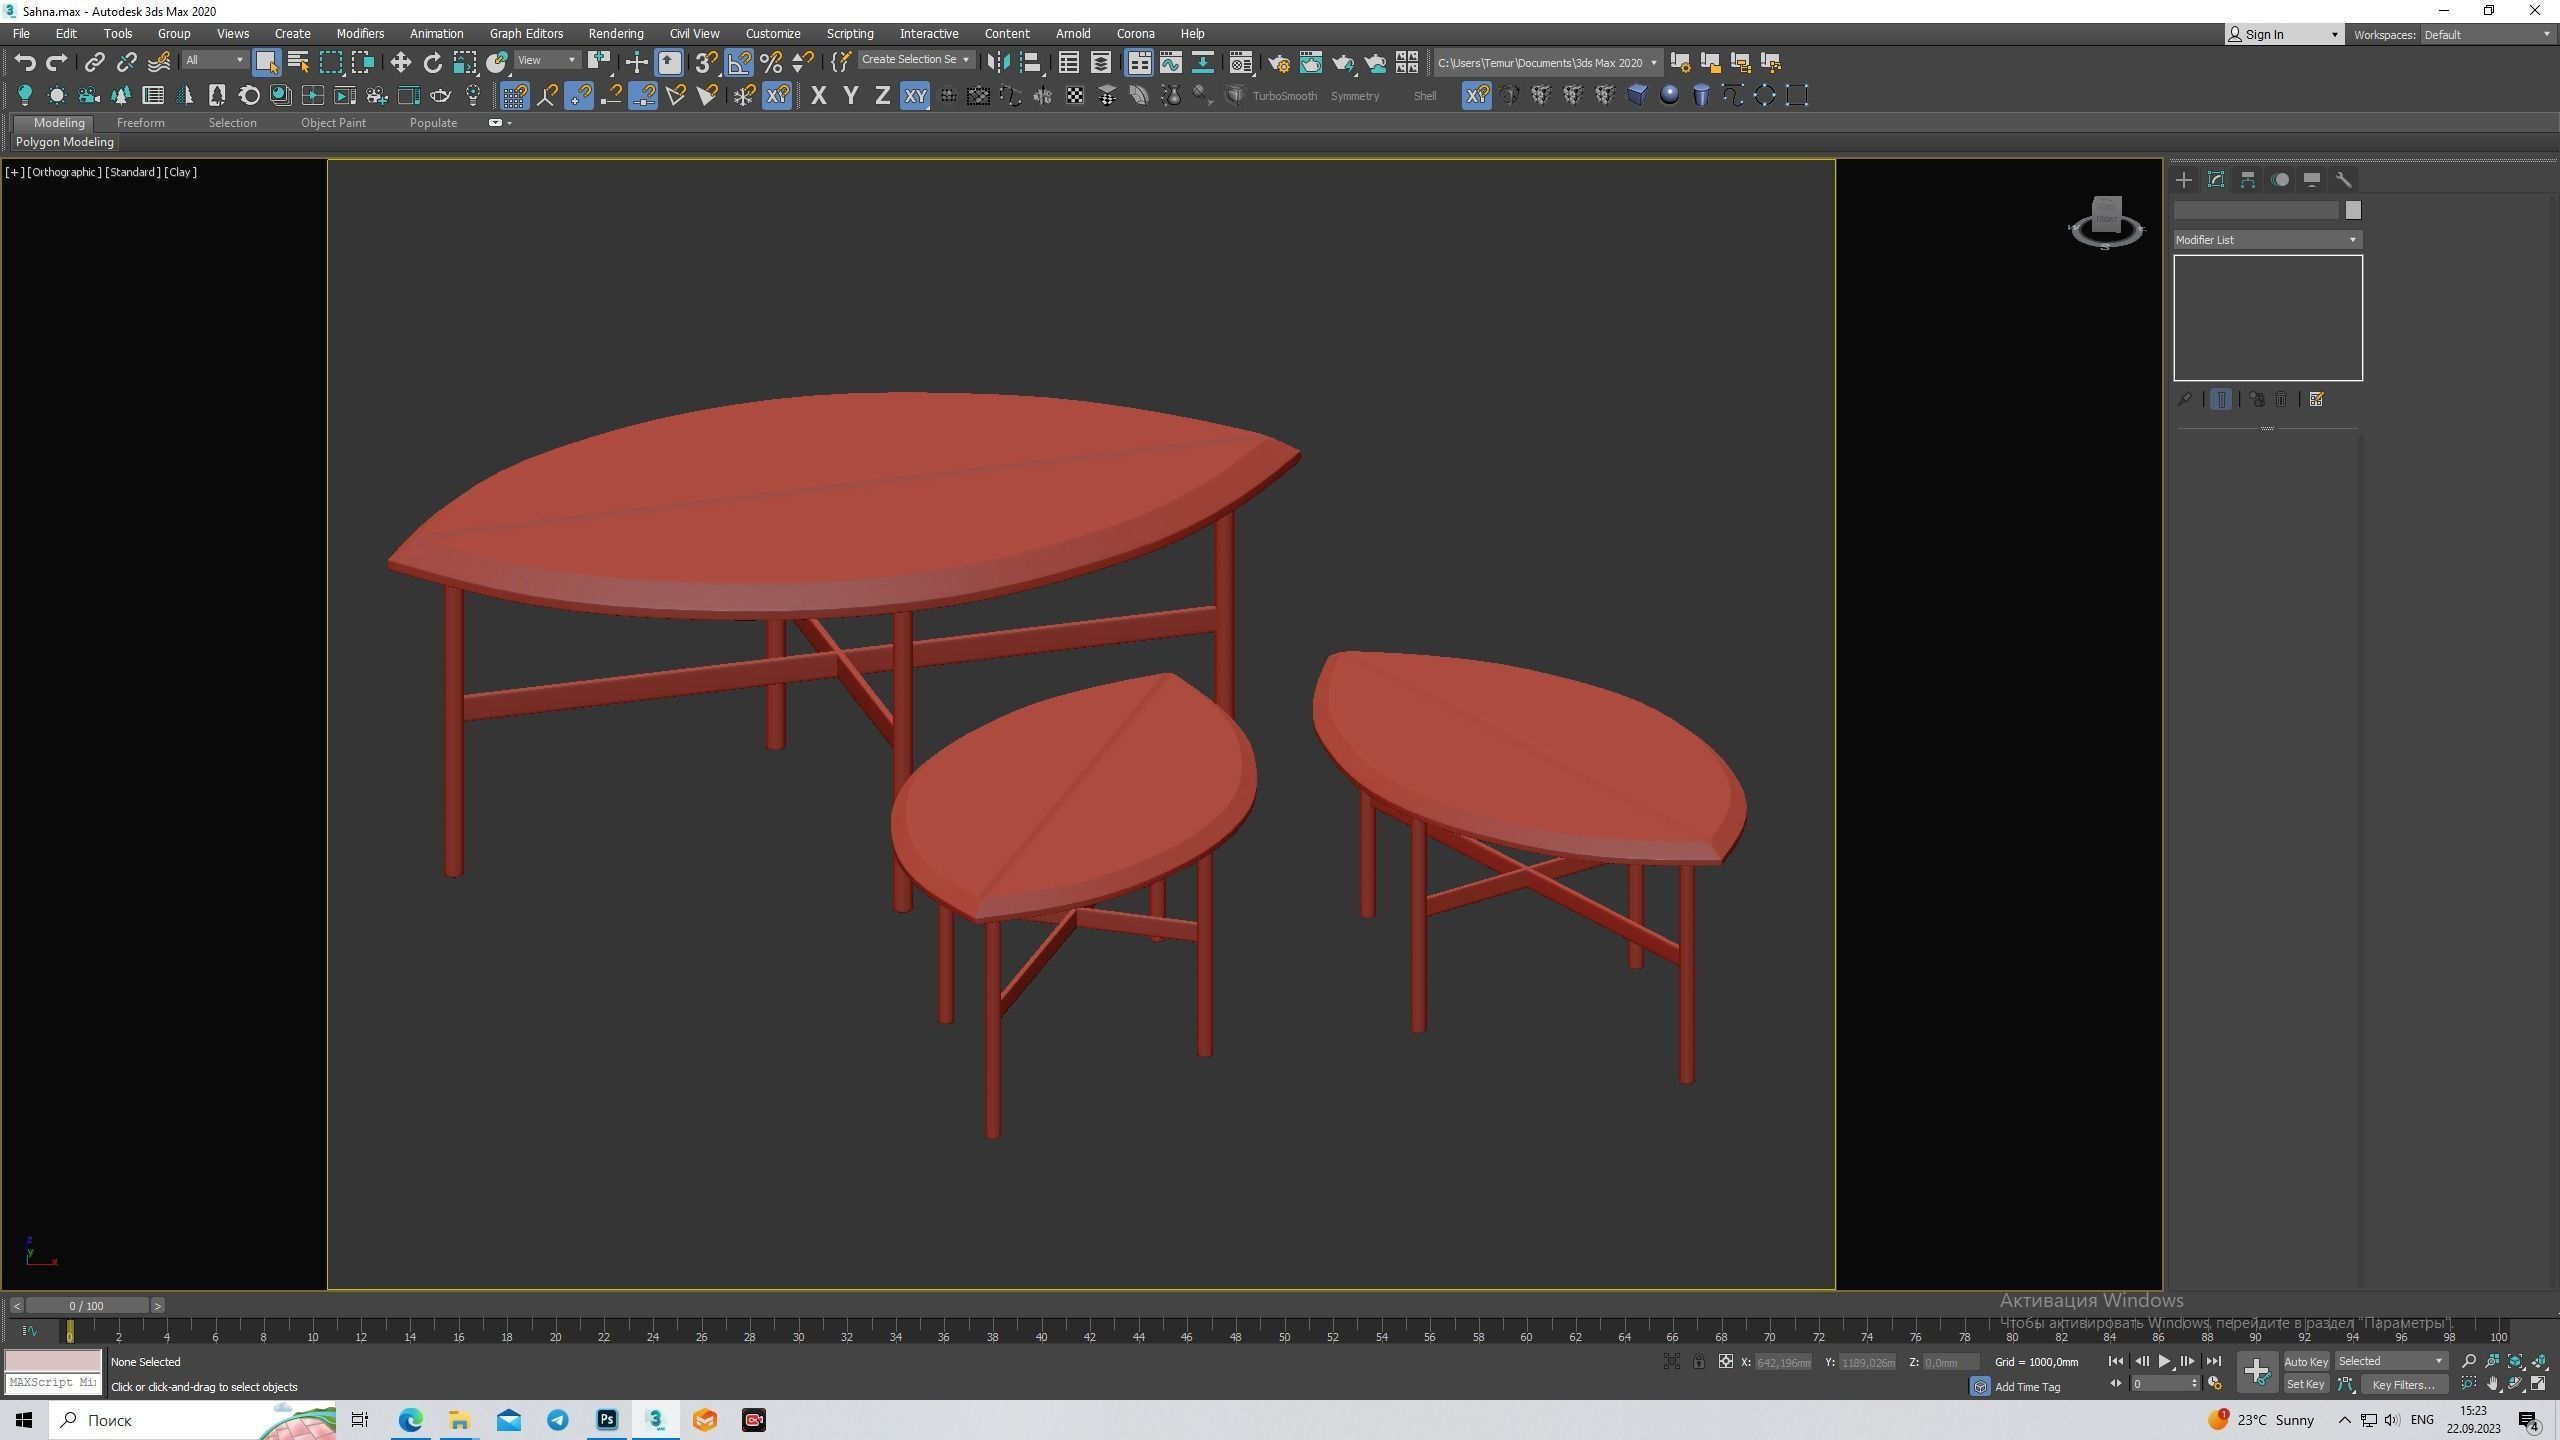2560x1440 pixels.
Task: Open the Create command panel tab
Action: (2184, 180)
